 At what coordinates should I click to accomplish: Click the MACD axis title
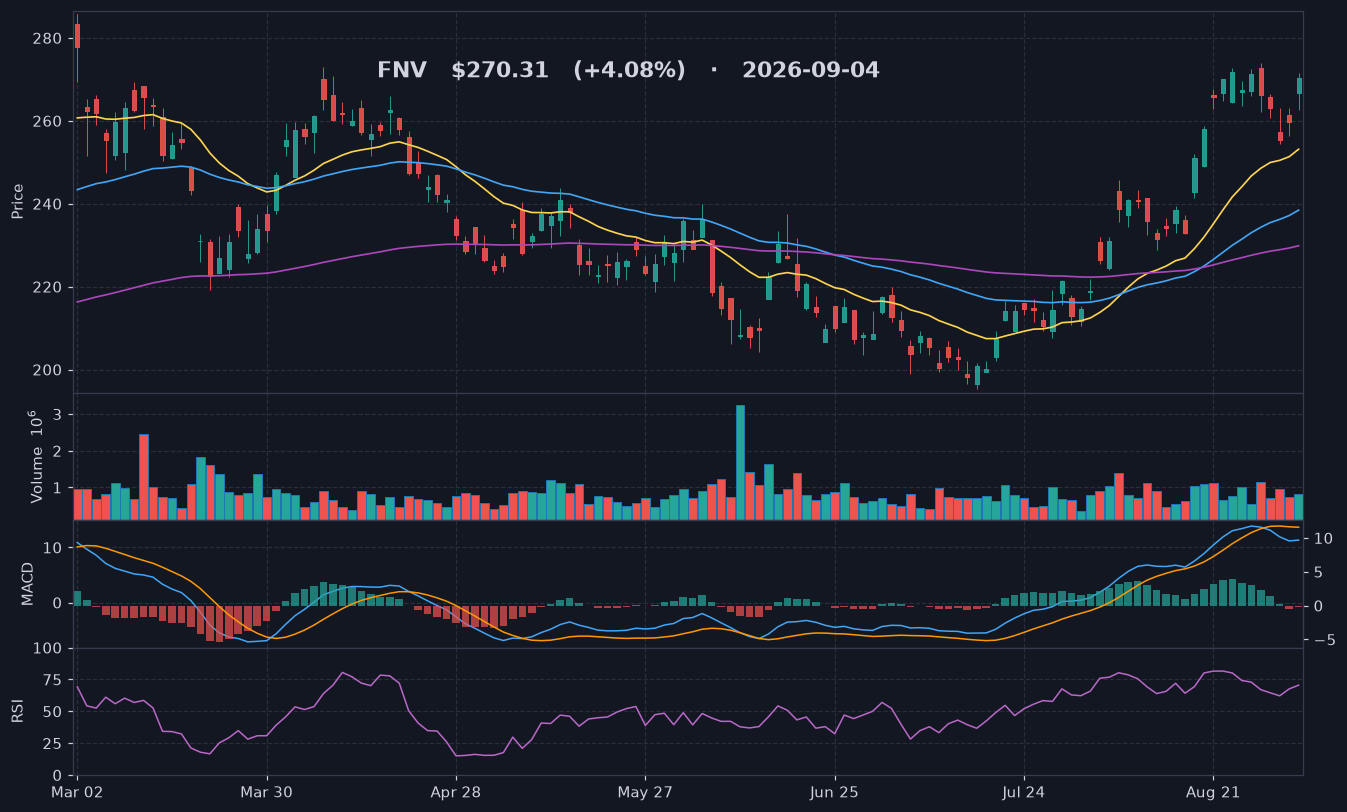pyautogui.click(x=28, y=584)
